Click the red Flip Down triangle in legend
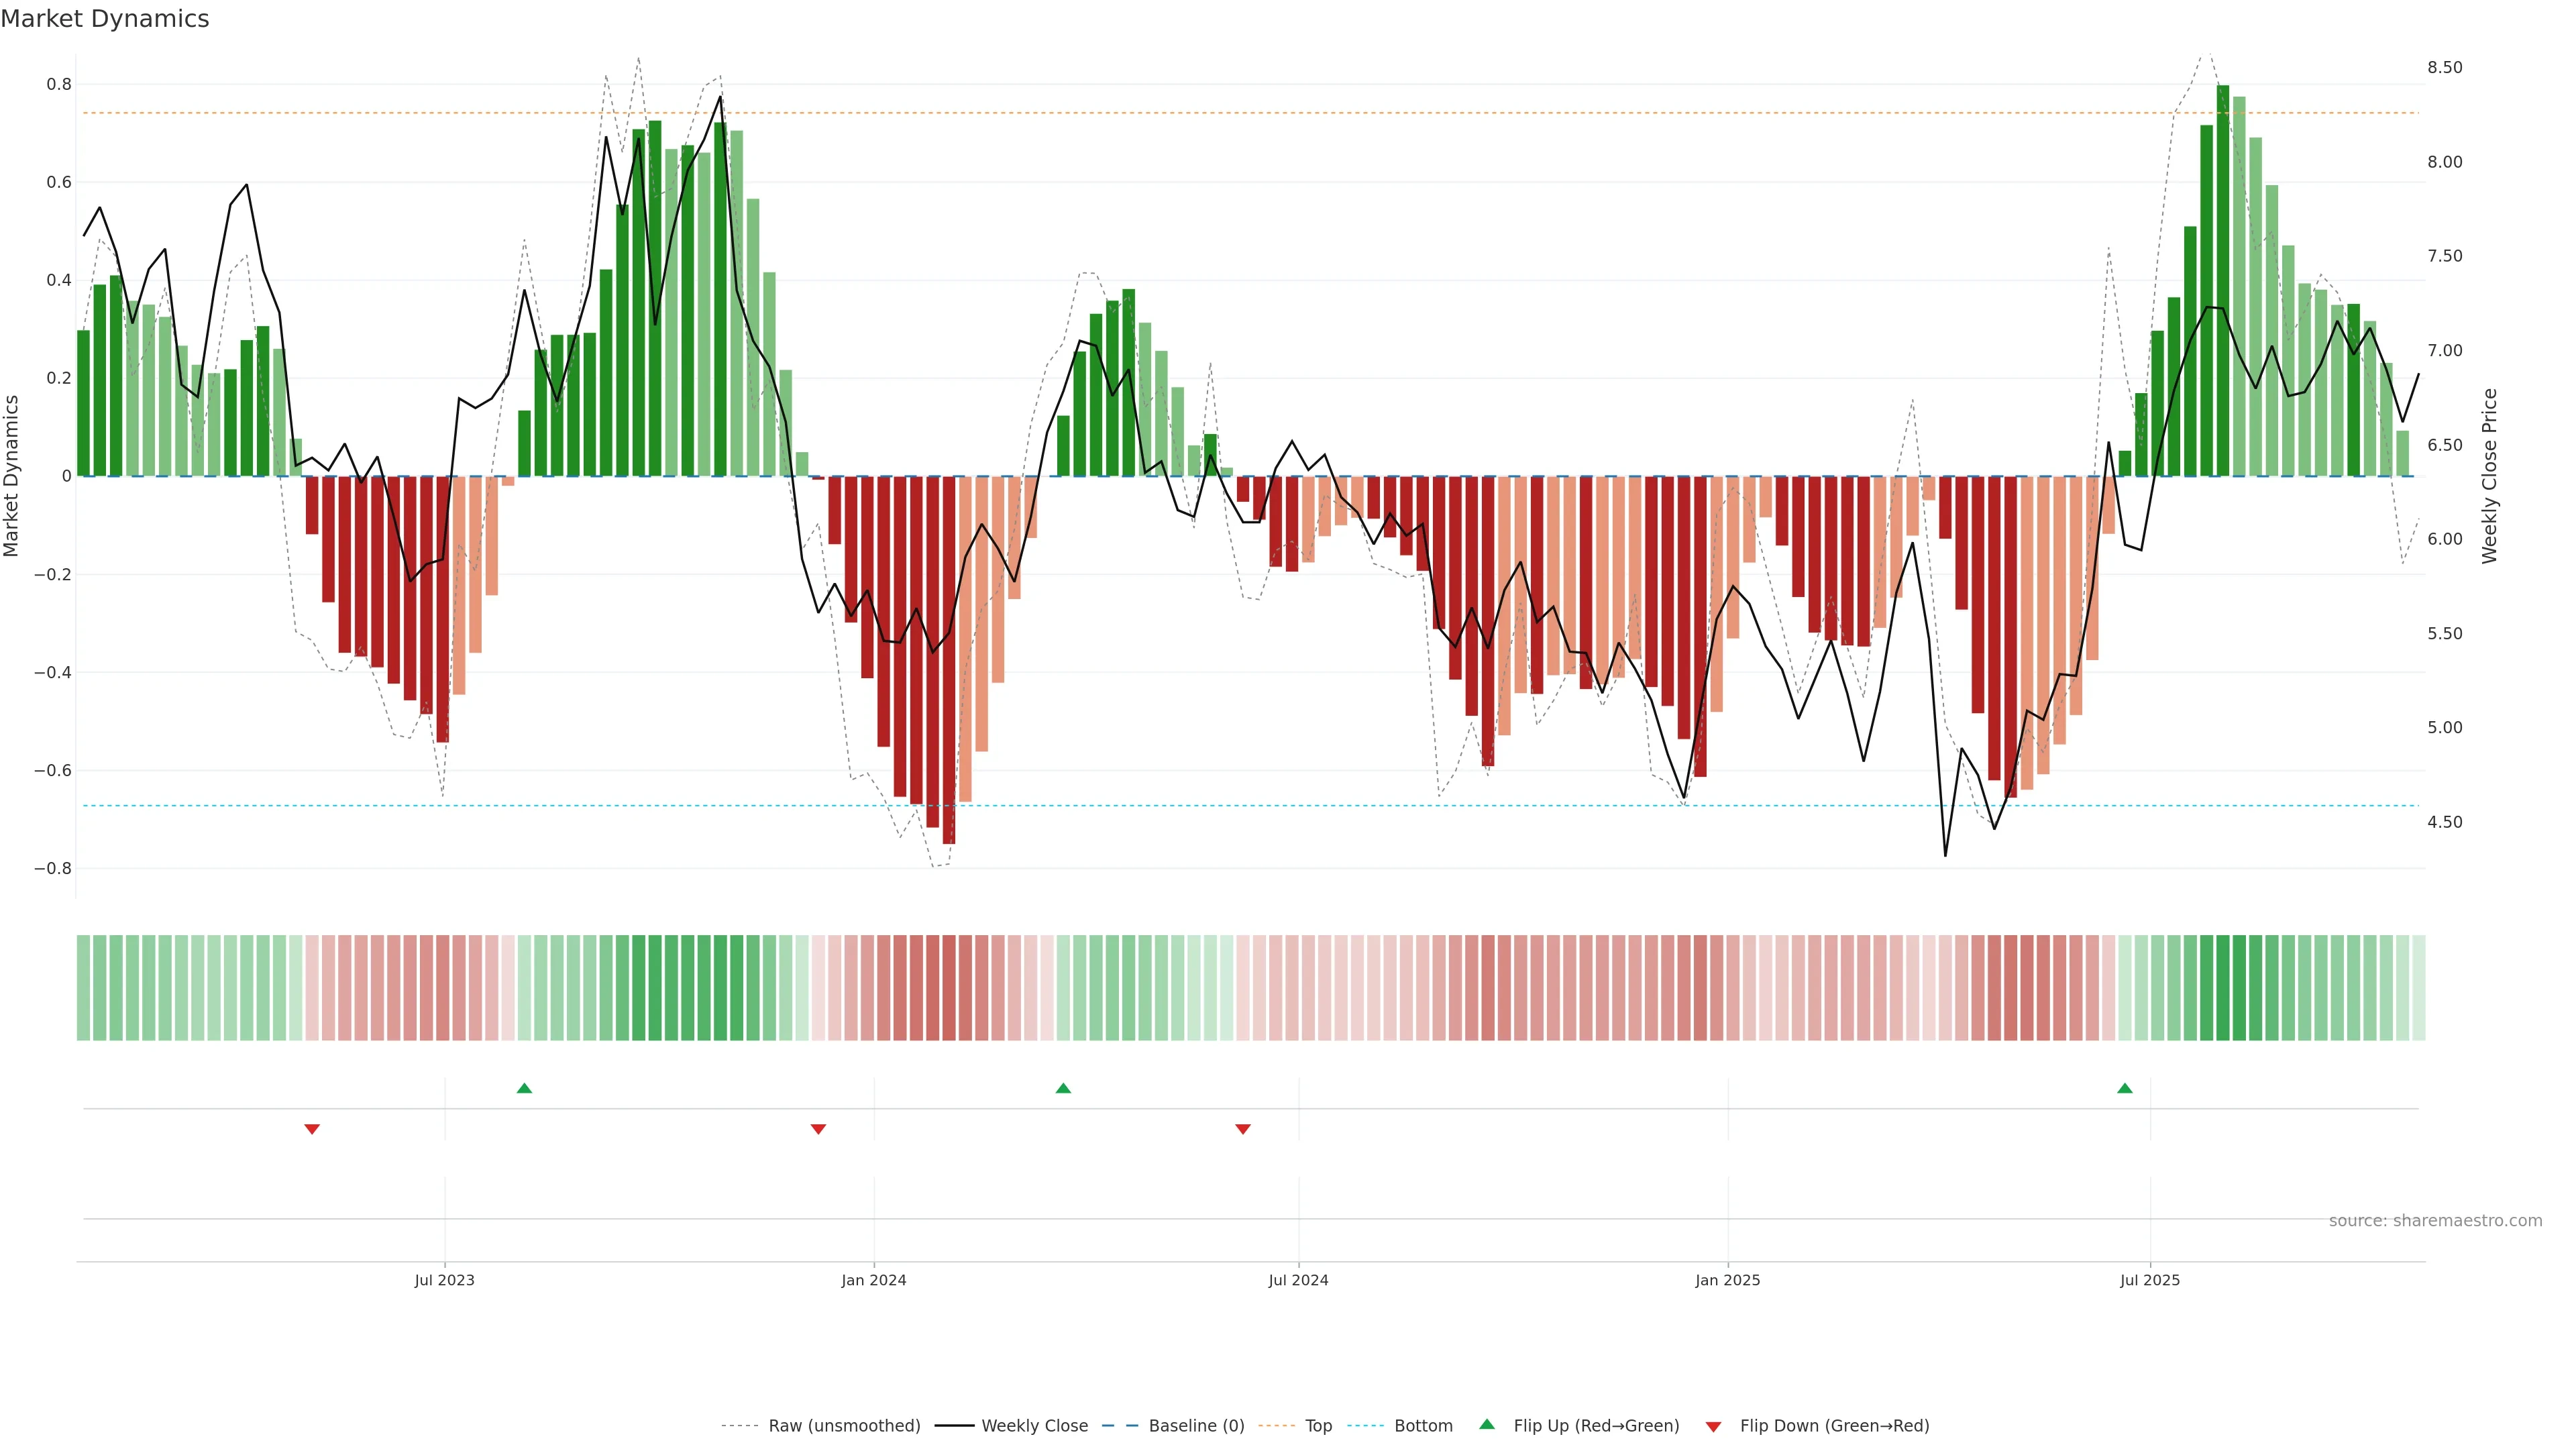Screen dimensions: 2576x1449 tap(1713, 1427)
